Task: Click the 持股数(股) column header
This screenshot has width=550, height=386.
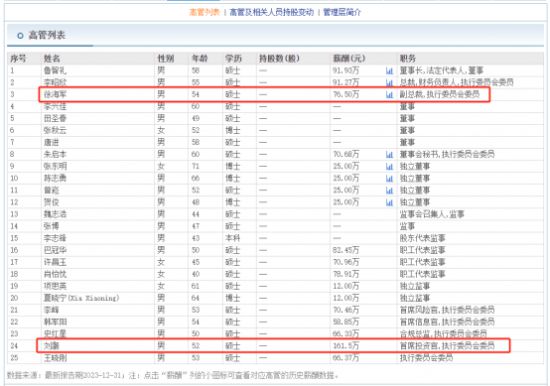Action: pos(279,58)
